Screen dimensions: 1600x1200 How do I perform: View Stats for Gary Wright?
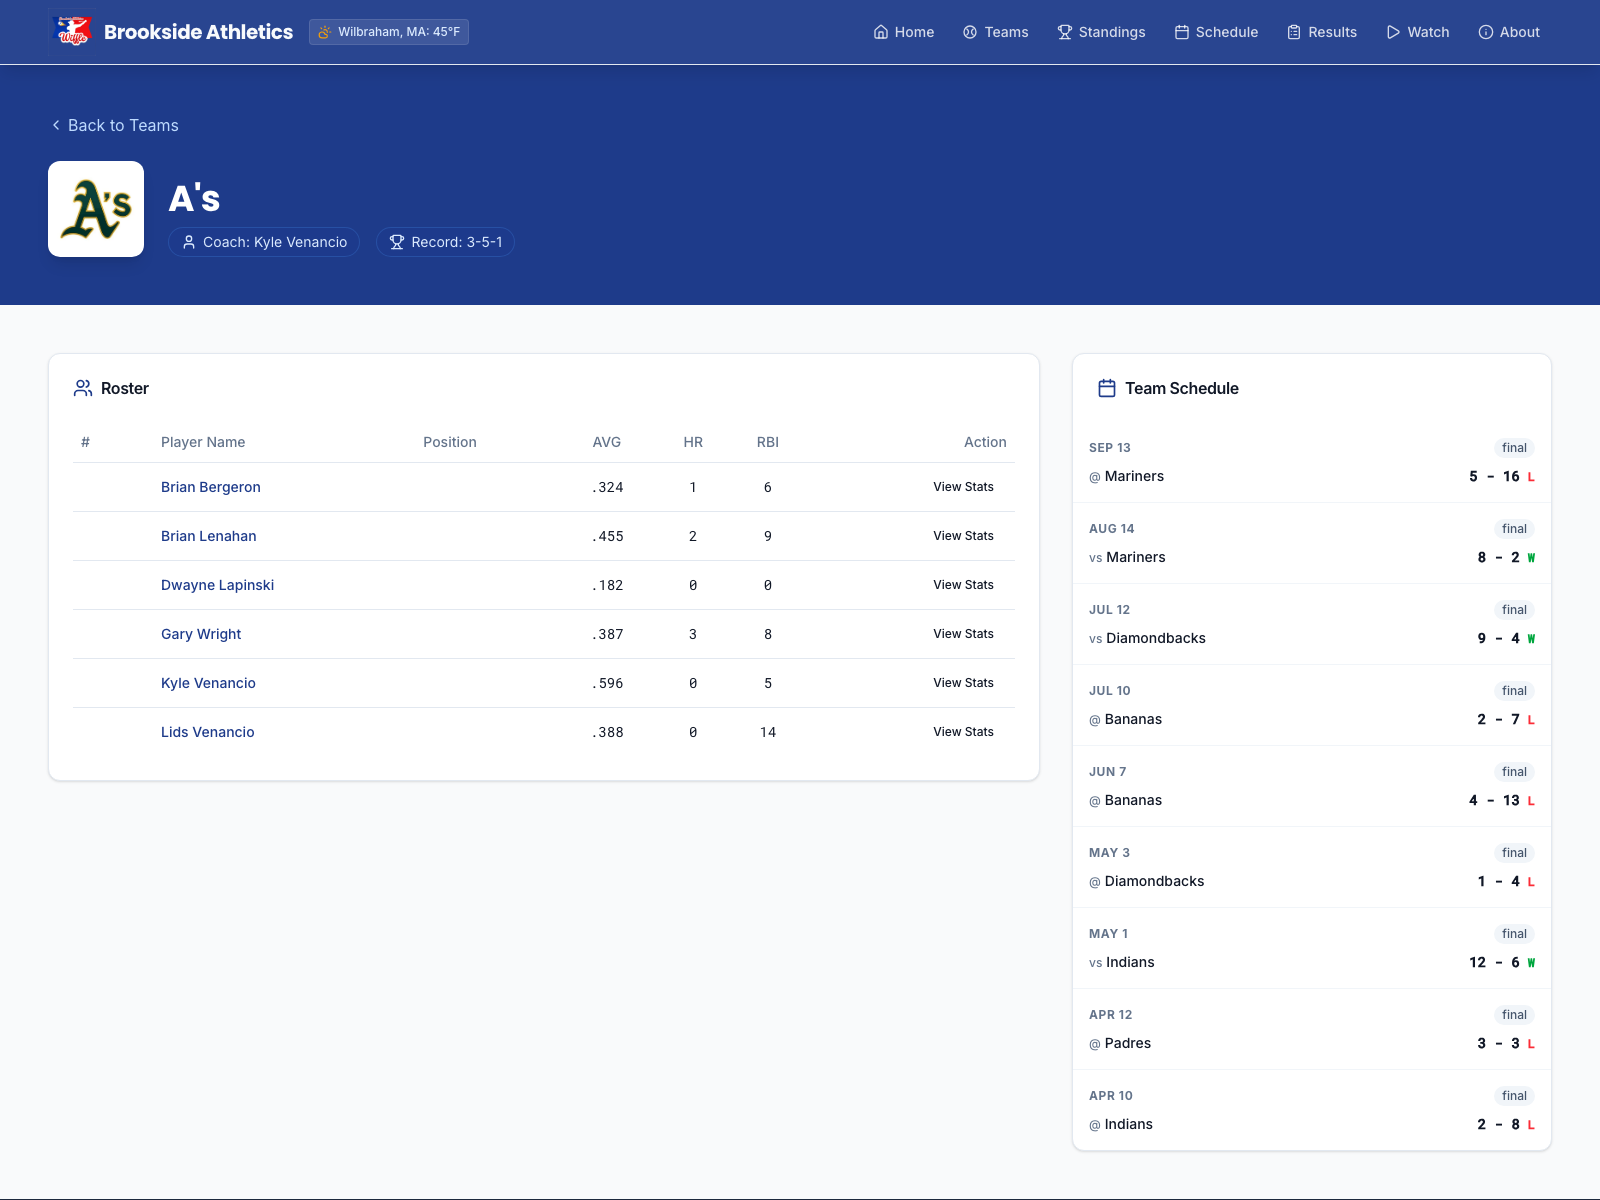tap(963, 633)
